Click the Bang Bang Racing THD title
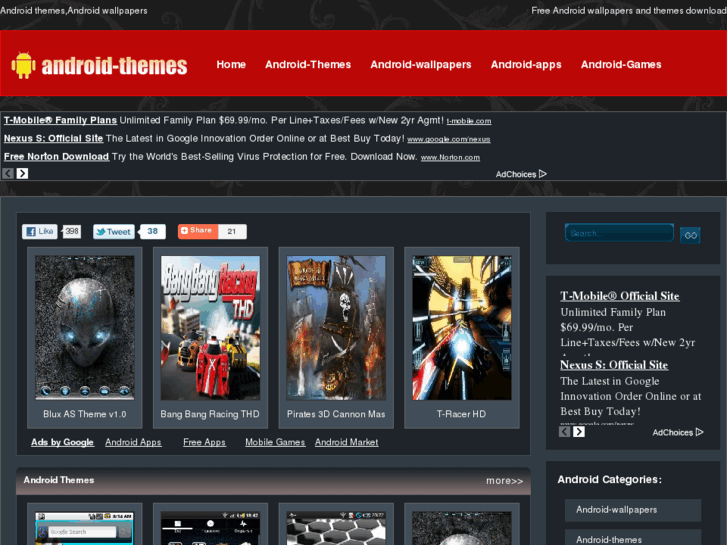The height and width of the screenshot is (545, 727). (210, 414)
